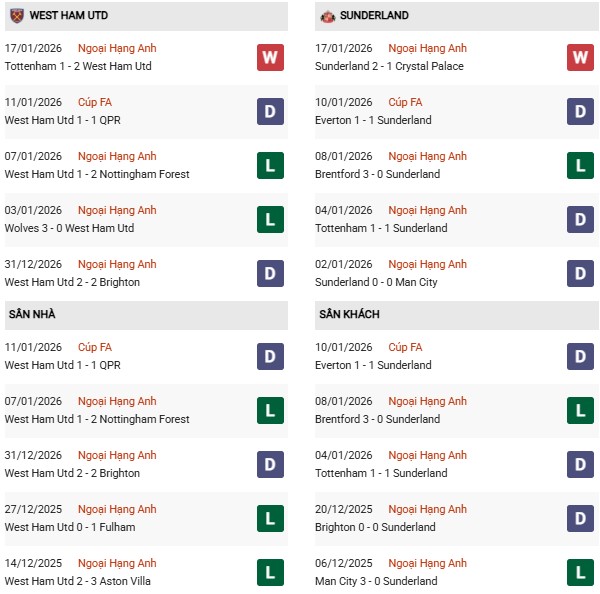The width and height of the screenshot is (600, 594).
Task: Open Cúp FA link above Everton 1-1 Sunderland
Action: tap(405, 102)
